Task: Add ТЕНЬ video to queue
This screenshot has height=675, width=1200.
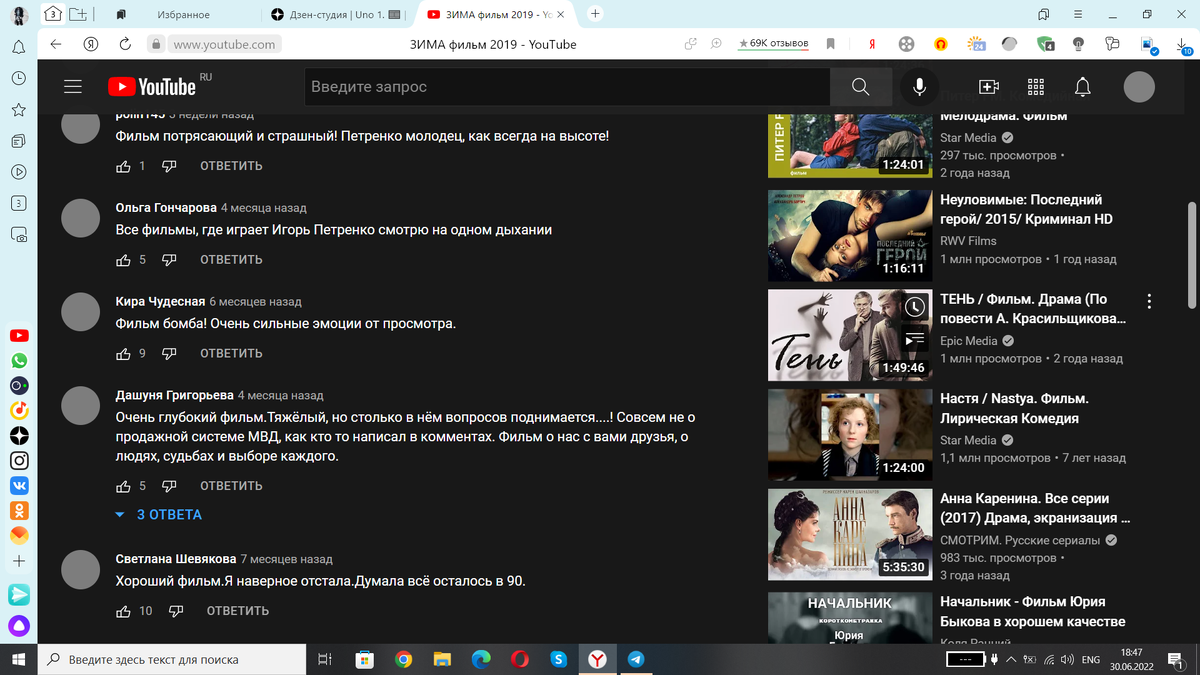Action: click(x=914, y=340)
